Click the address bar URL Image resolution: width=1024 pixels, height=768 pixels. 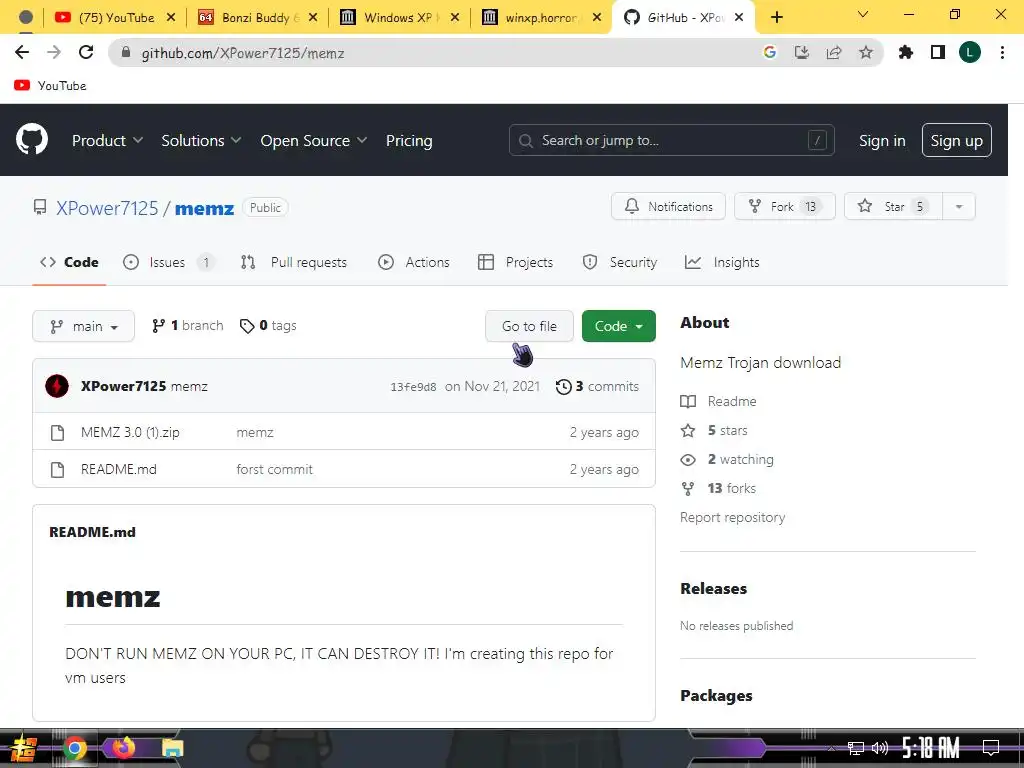[x=243, y=53]
